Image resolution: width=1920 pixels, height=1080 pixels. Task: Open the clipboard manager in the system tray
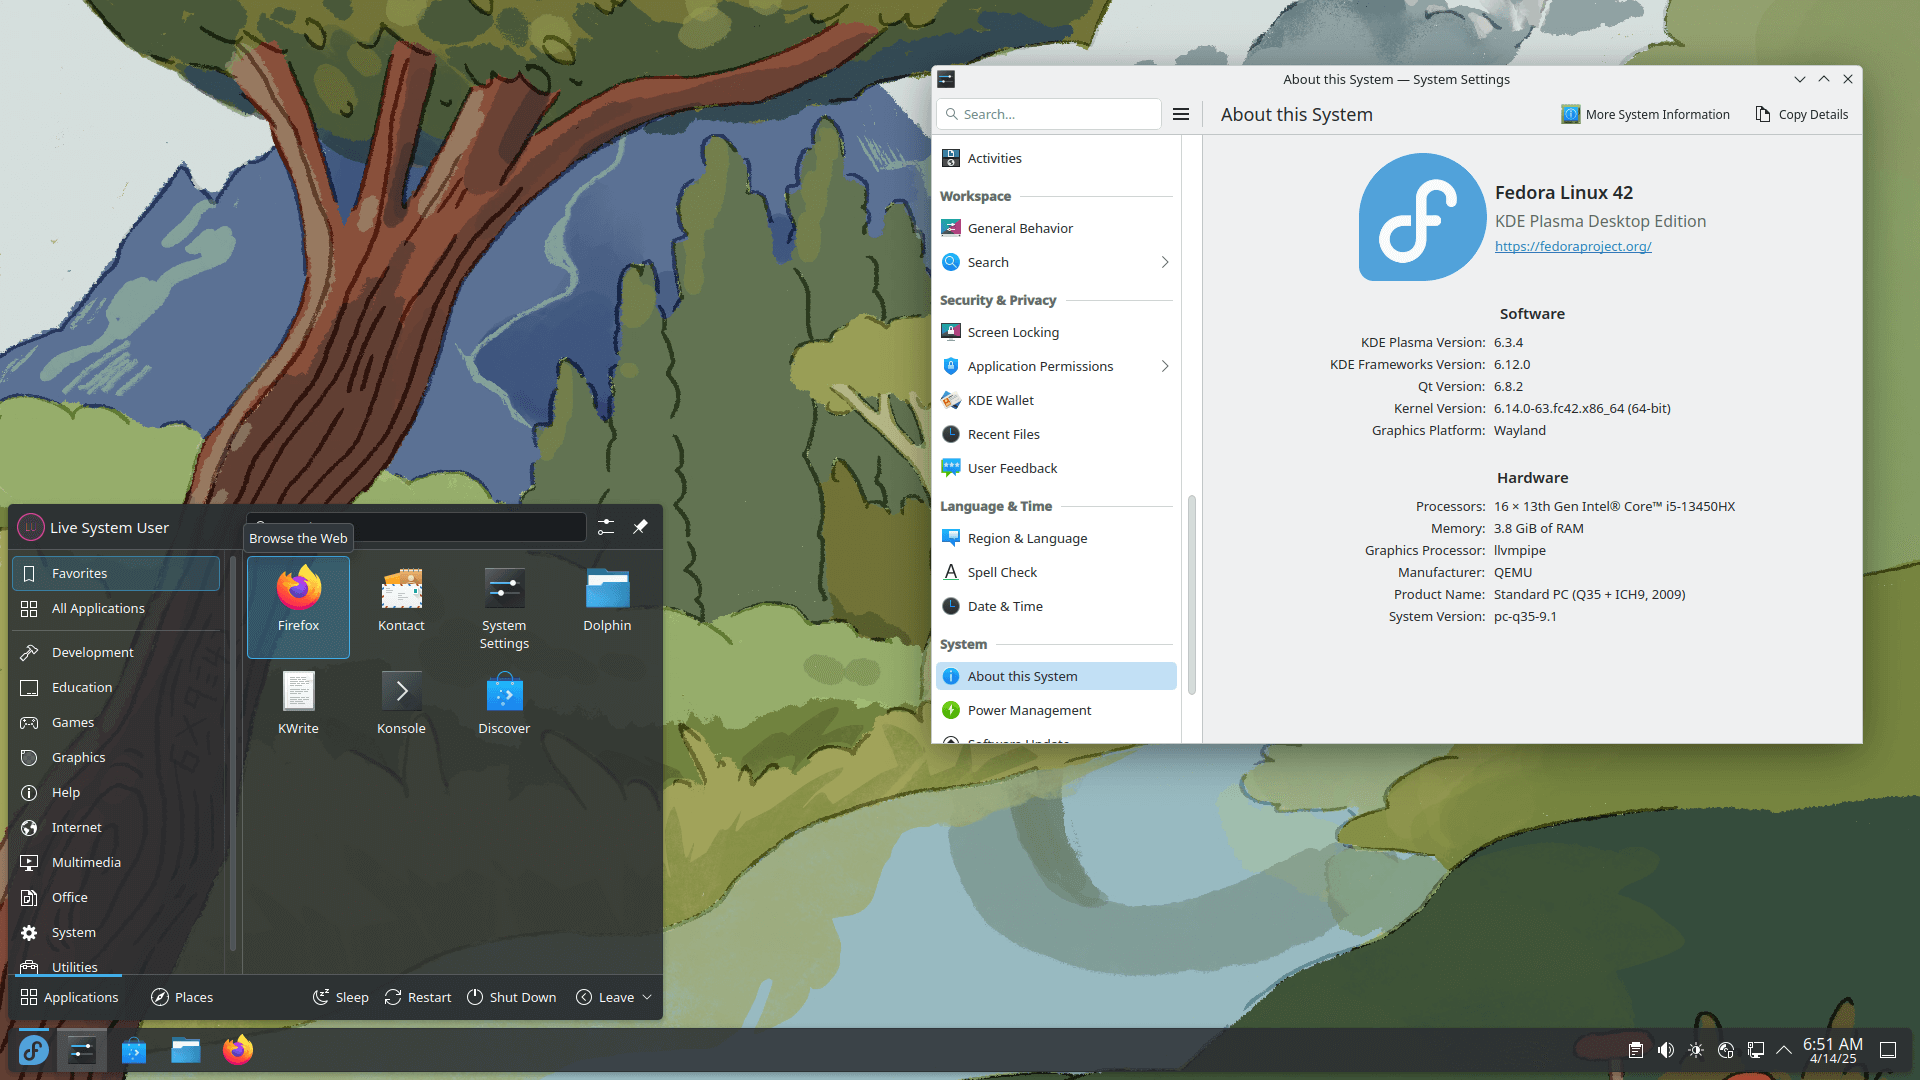1636,1050
